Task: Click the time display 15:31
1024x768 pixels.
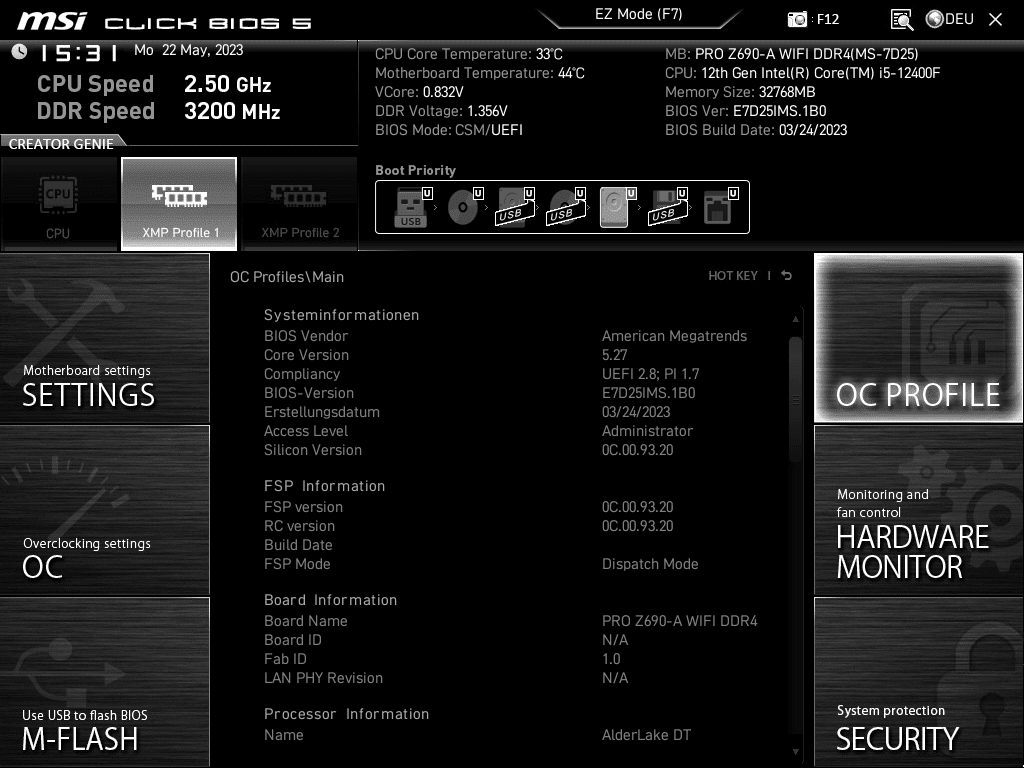Action: pos(78,53)
